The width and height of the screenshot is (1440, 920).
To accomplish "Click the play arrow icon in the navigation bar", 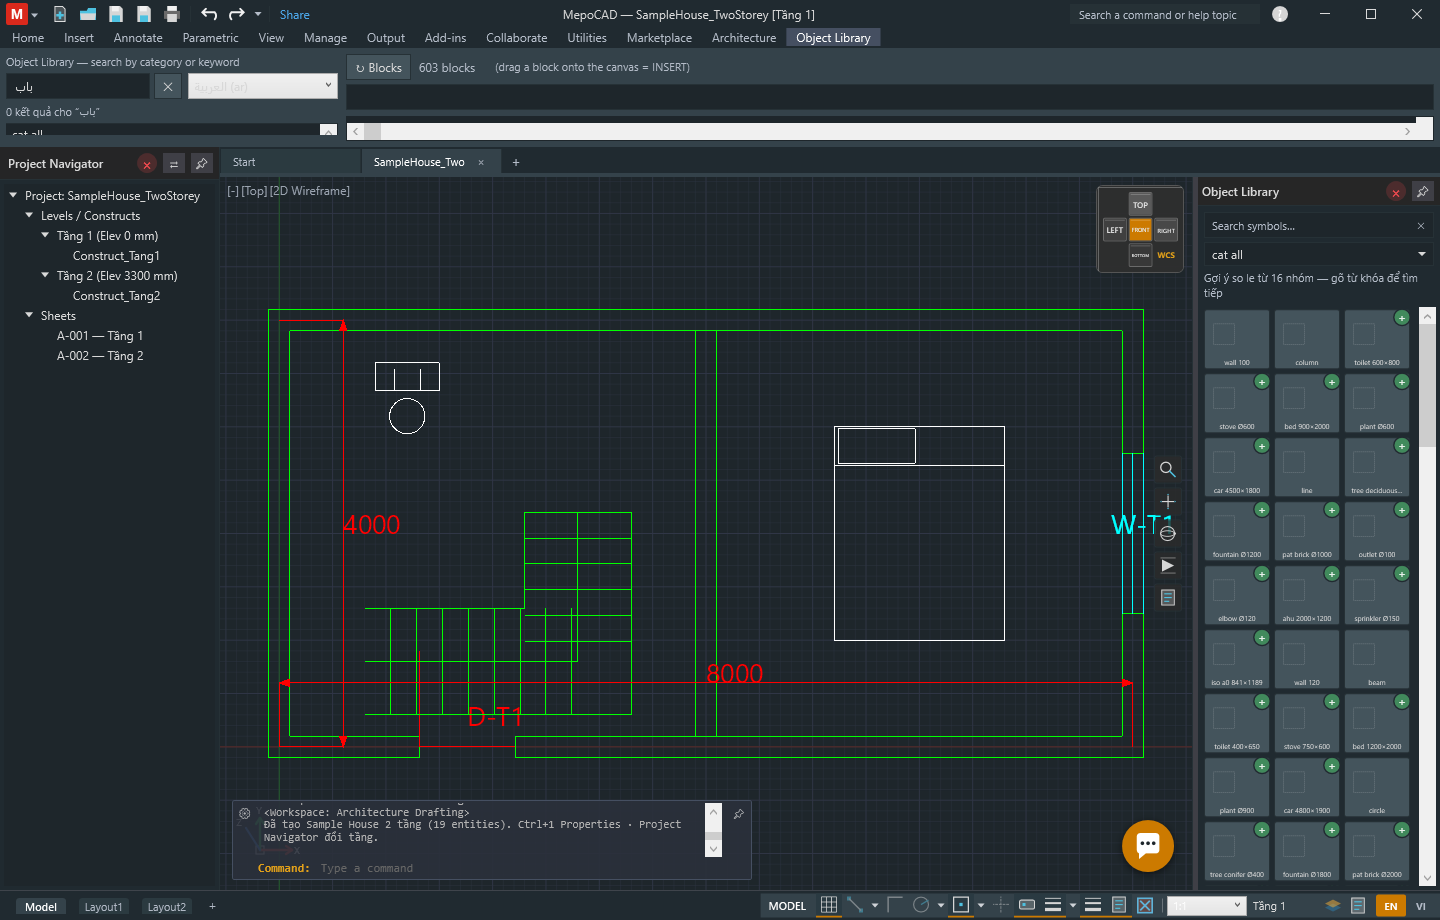I will pyautogui.click(x=1167, y=565).
